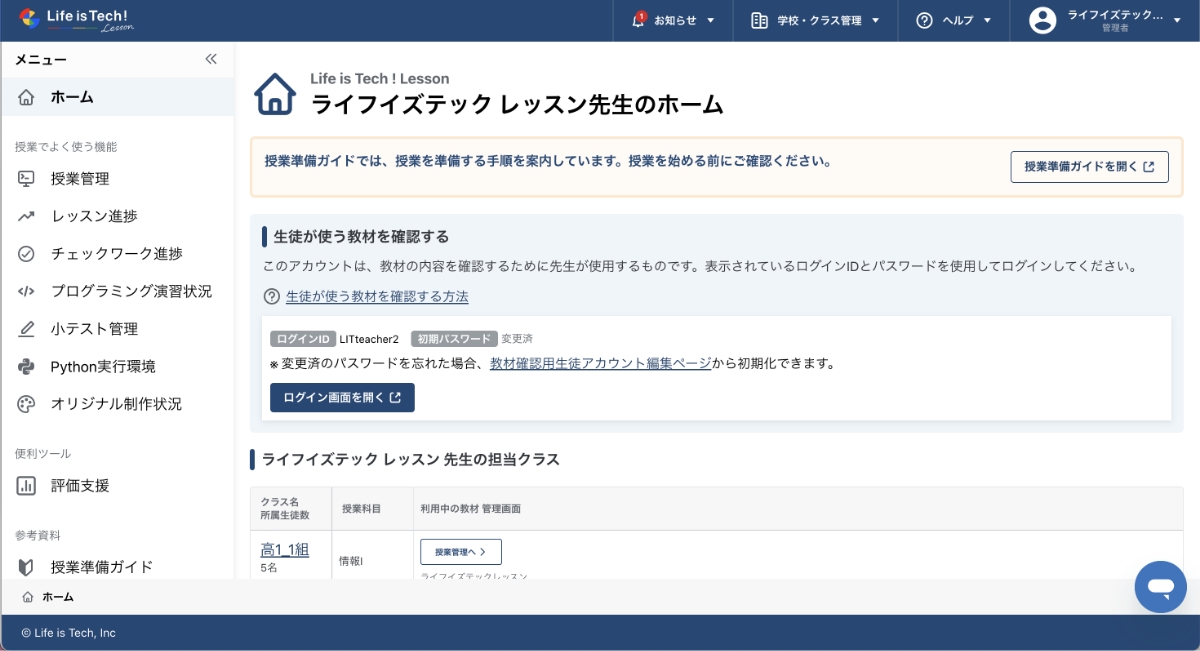Click the 授業でよく使う機能 section label
Screen dimensions: 1200x651
(x=66, y=147)
